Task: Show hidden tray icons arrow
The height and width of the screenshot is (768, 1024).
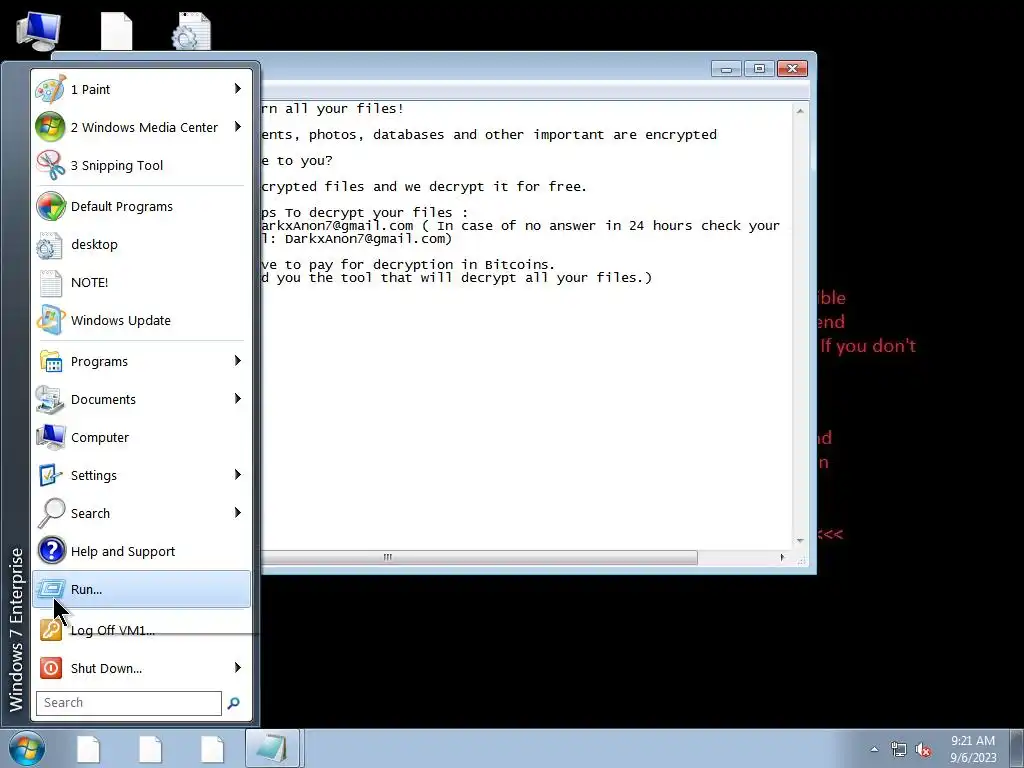Action: (x=874, y=749)
